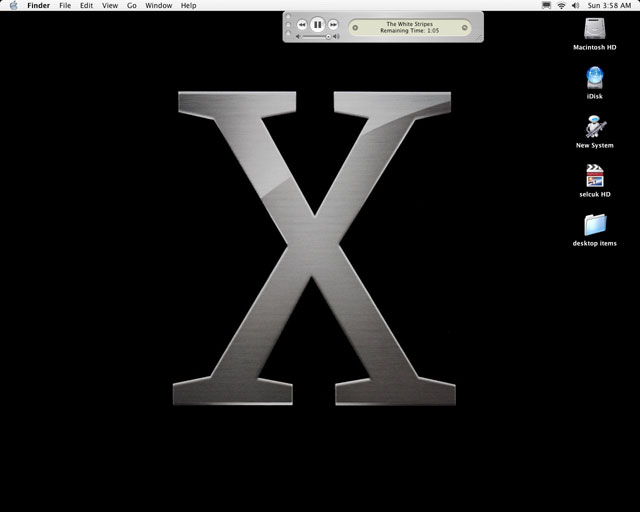Select the Macintosh HD drive icon
The height and width of the screenshot is (512, 640).
[595, 29]
